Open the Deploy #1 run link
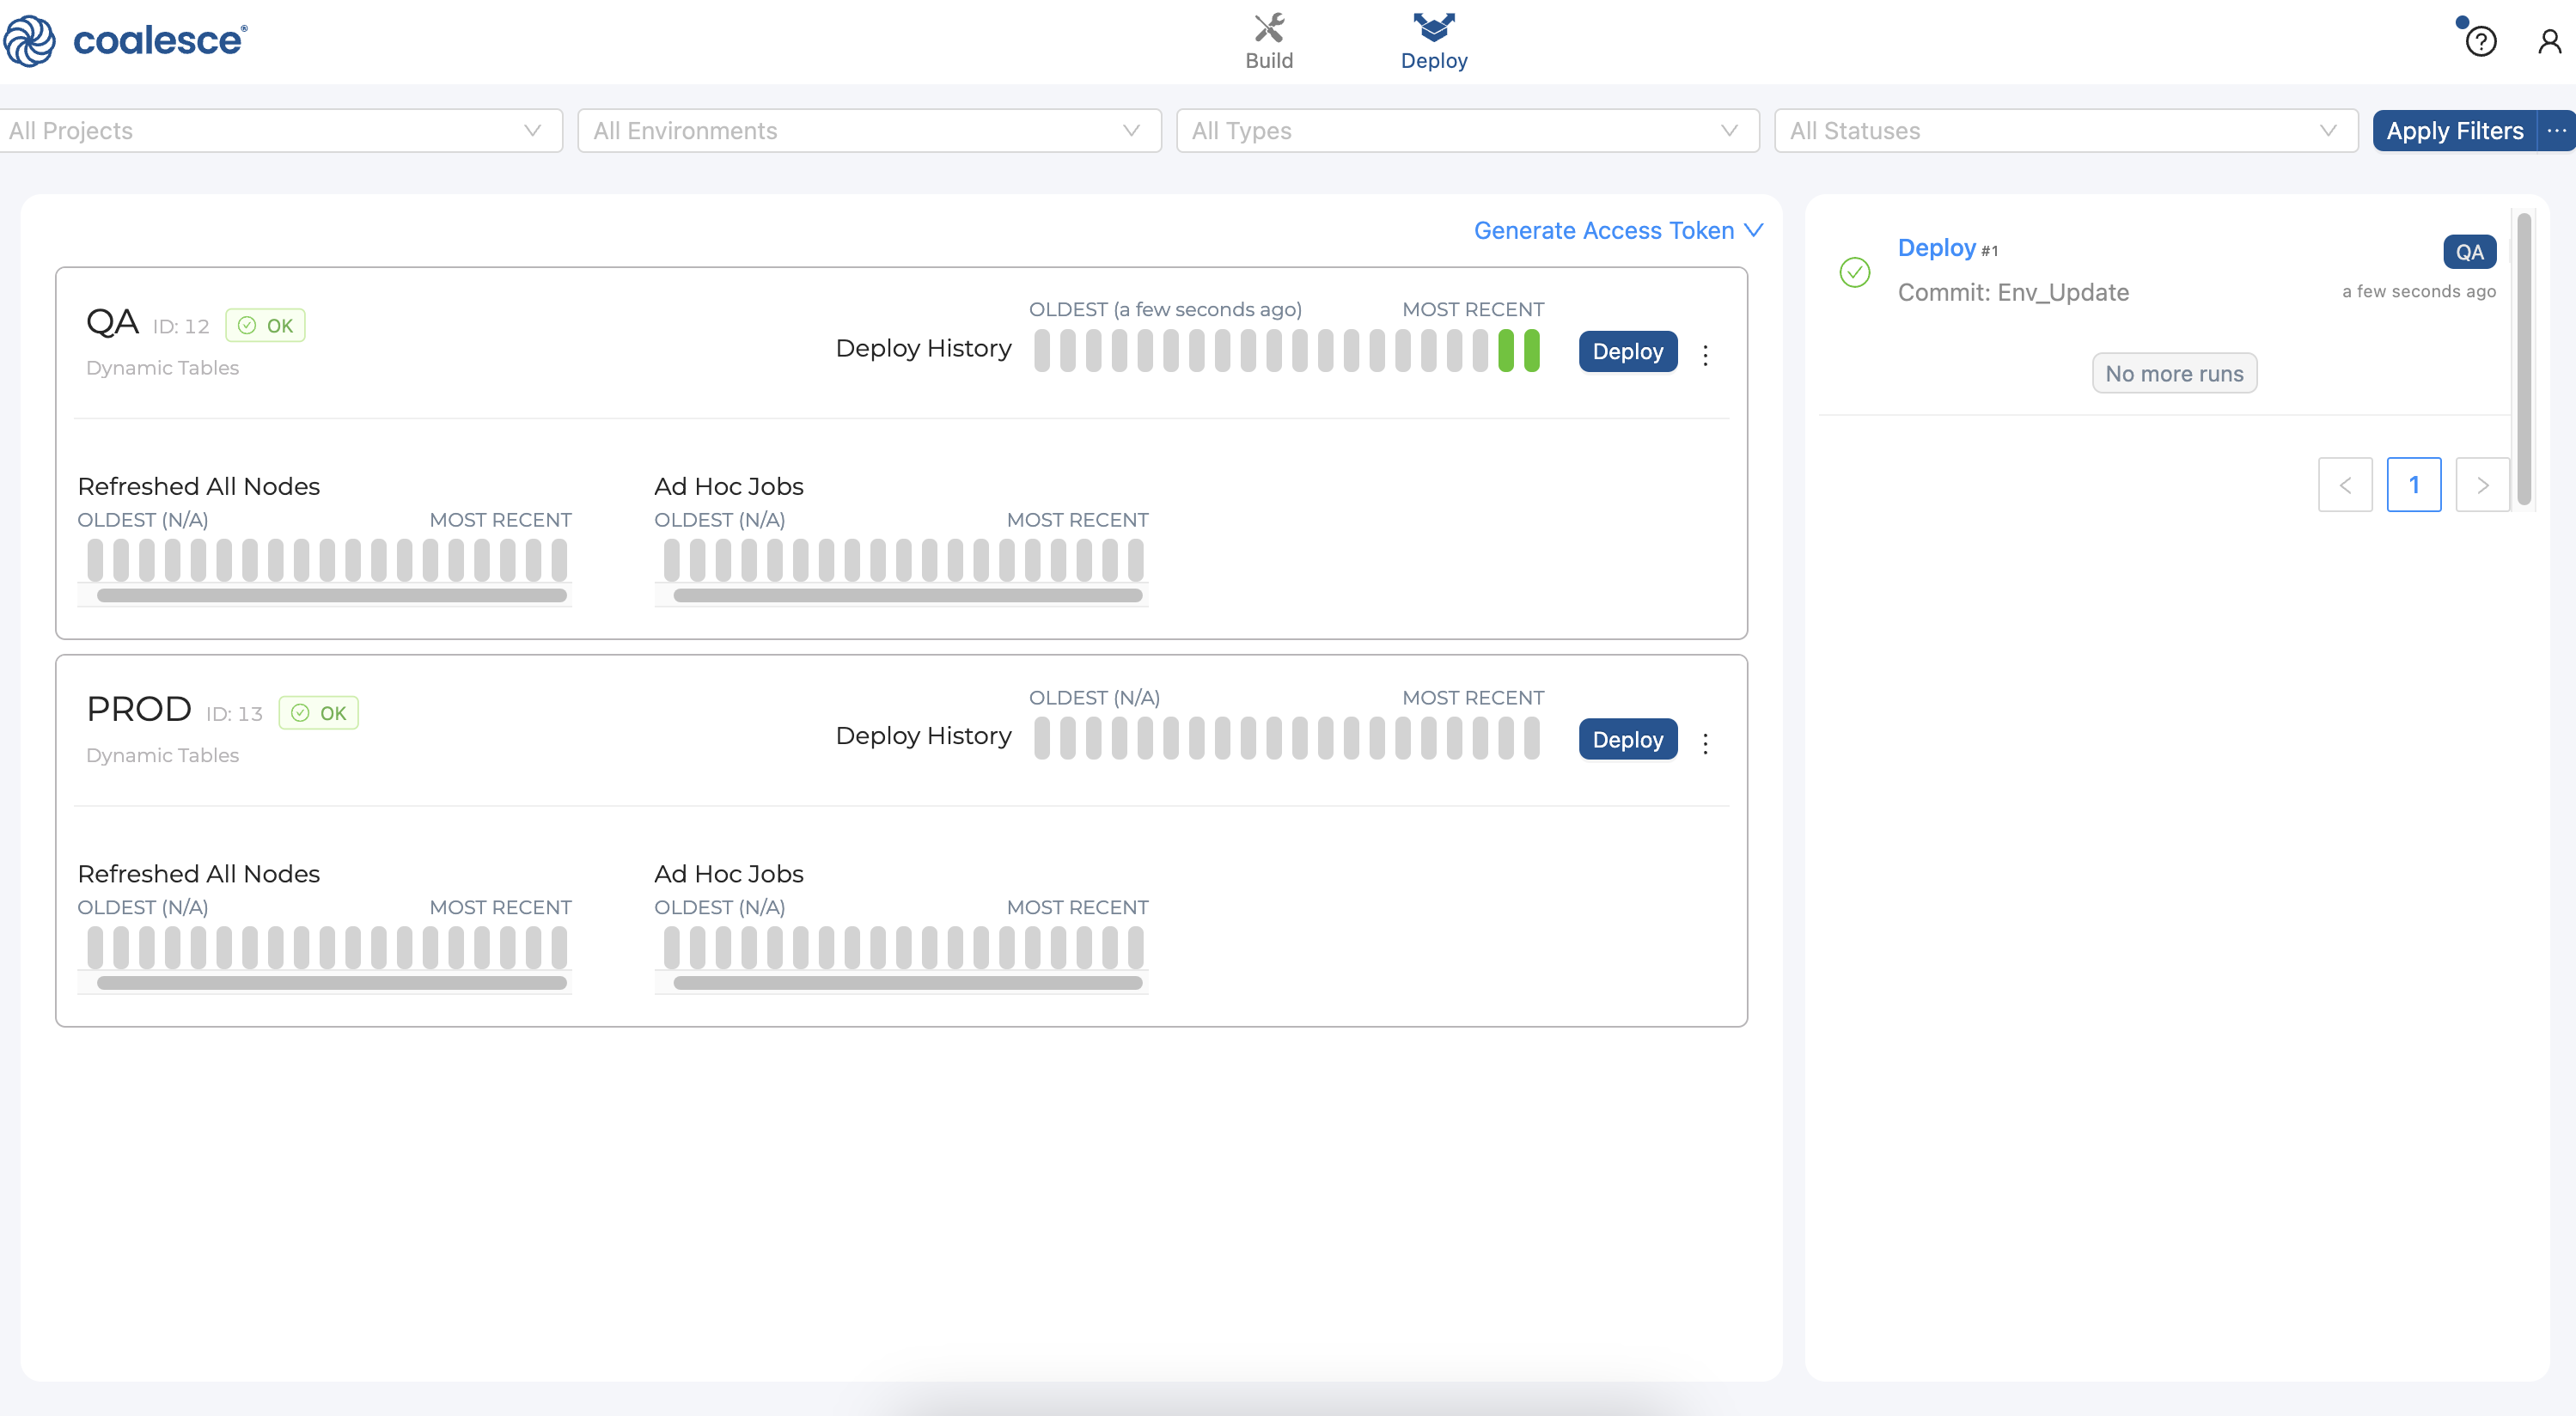The image size is (2576, 1416). pyautogui.click(x=1936, y=248)
